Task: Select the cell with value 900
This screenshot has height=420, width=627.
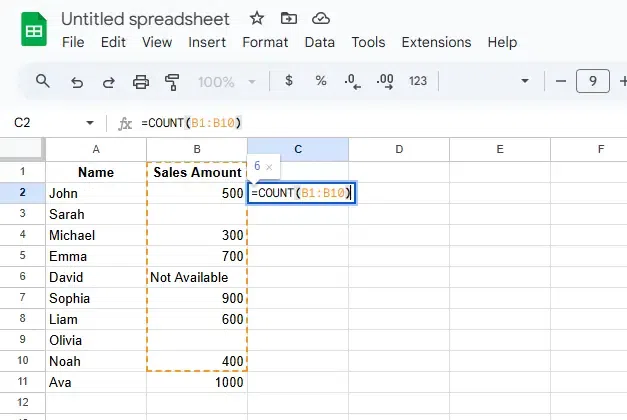Action: 197,298
